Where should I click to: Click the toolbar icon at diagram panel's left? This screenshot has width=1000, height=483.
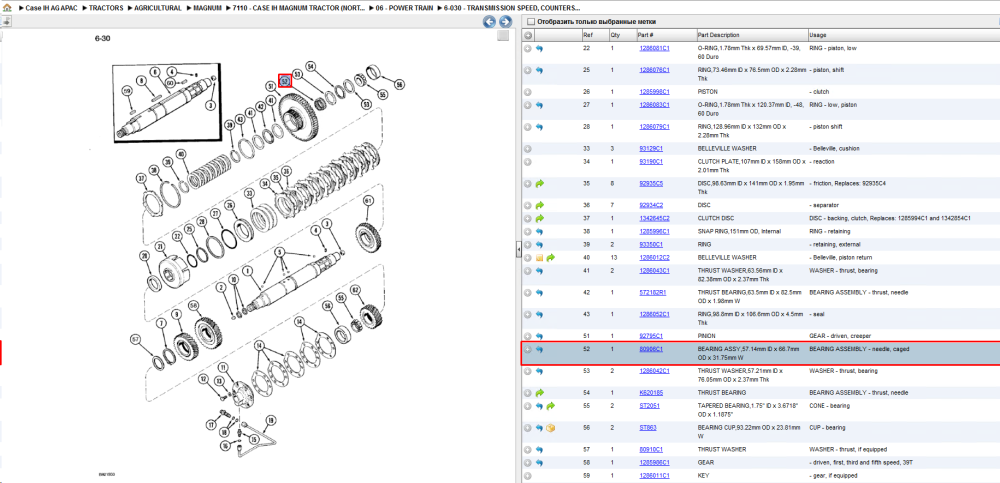coord(5,22)
